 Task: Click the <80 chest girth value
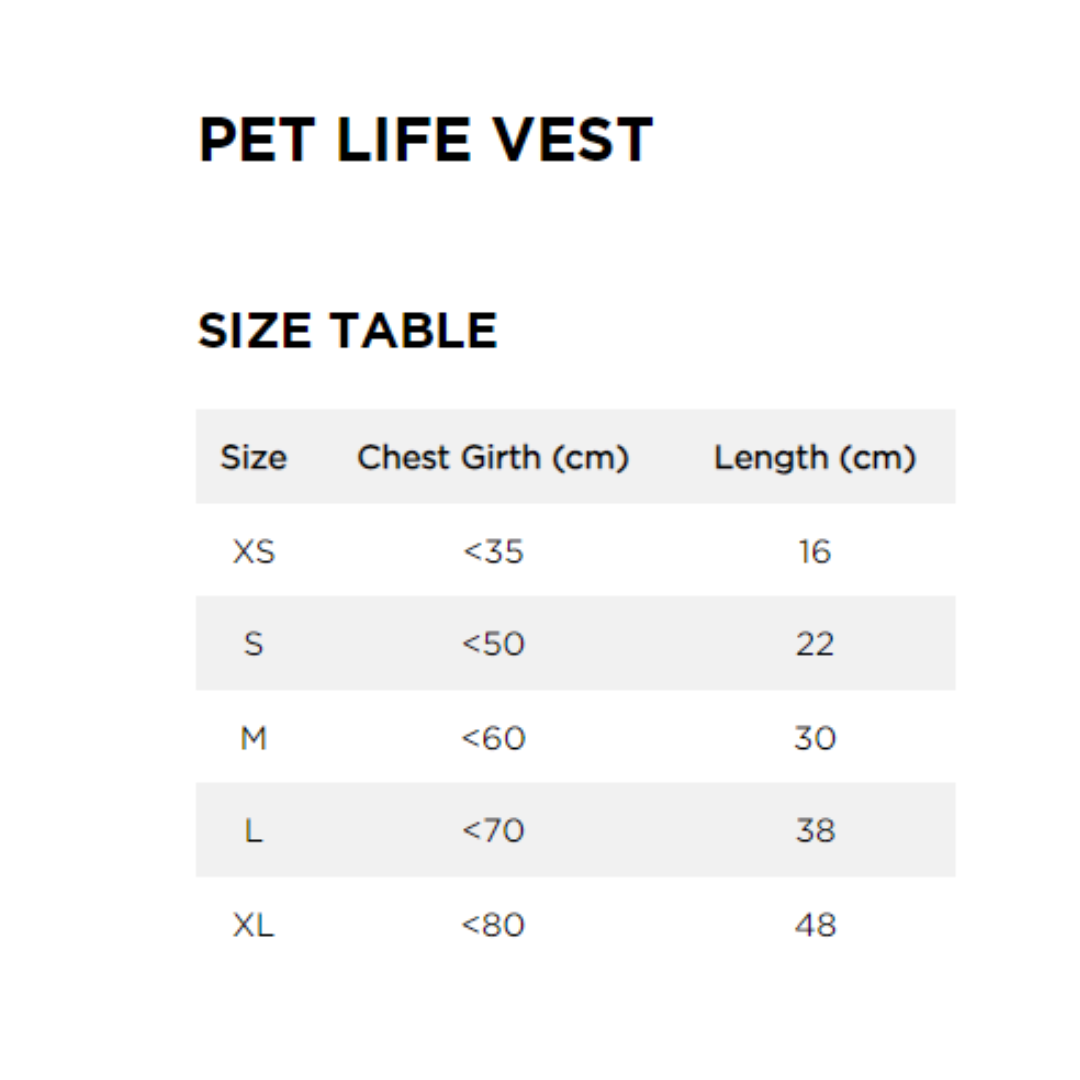493,925
